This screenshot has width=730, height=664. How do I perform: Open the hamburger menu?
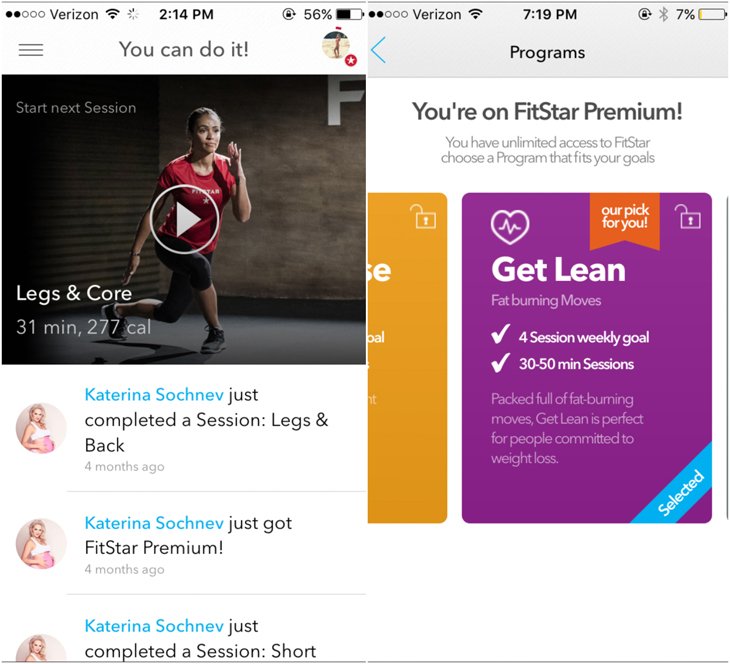31,50
